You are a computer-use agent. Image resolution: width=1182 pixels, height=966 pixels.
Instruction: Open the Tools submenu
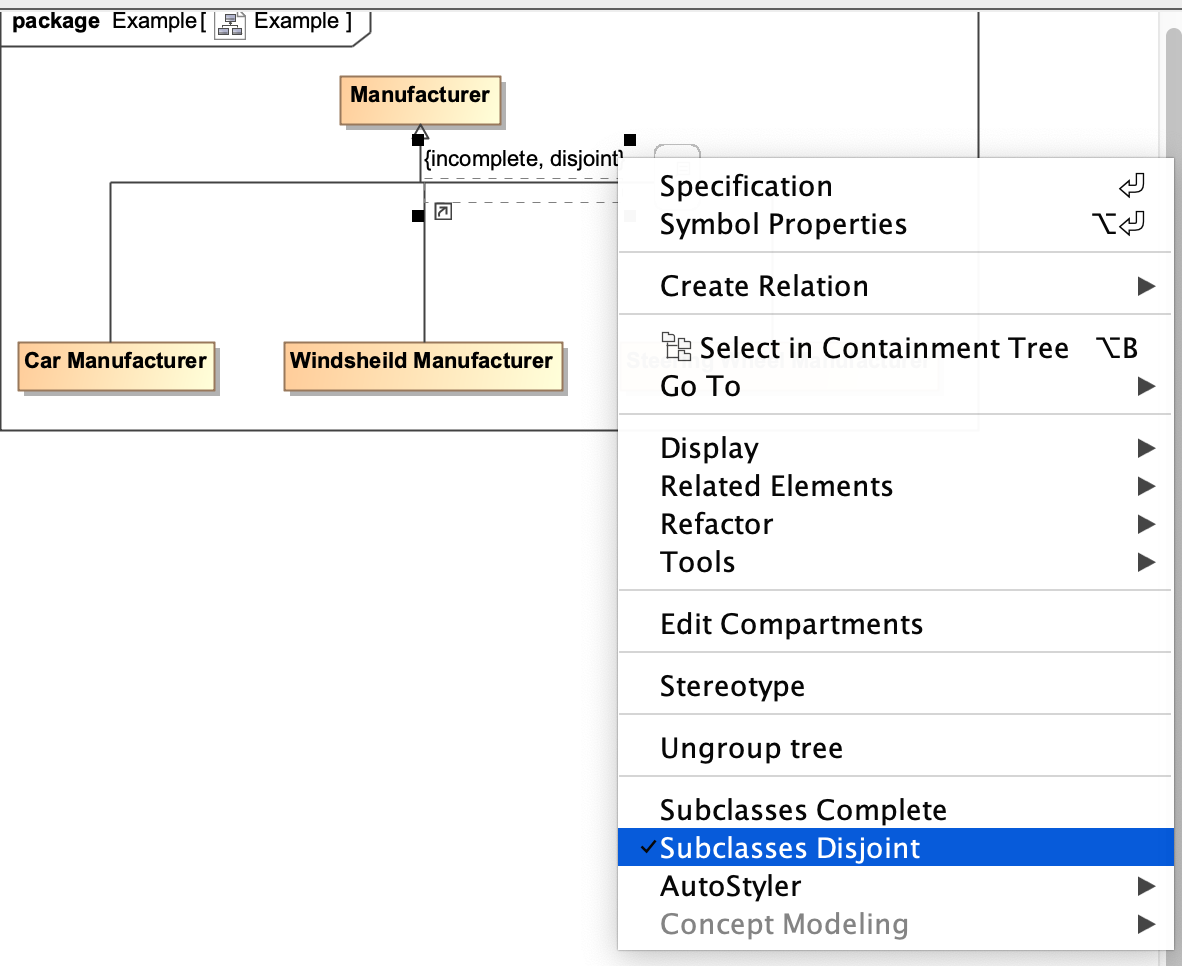[697, 562]
